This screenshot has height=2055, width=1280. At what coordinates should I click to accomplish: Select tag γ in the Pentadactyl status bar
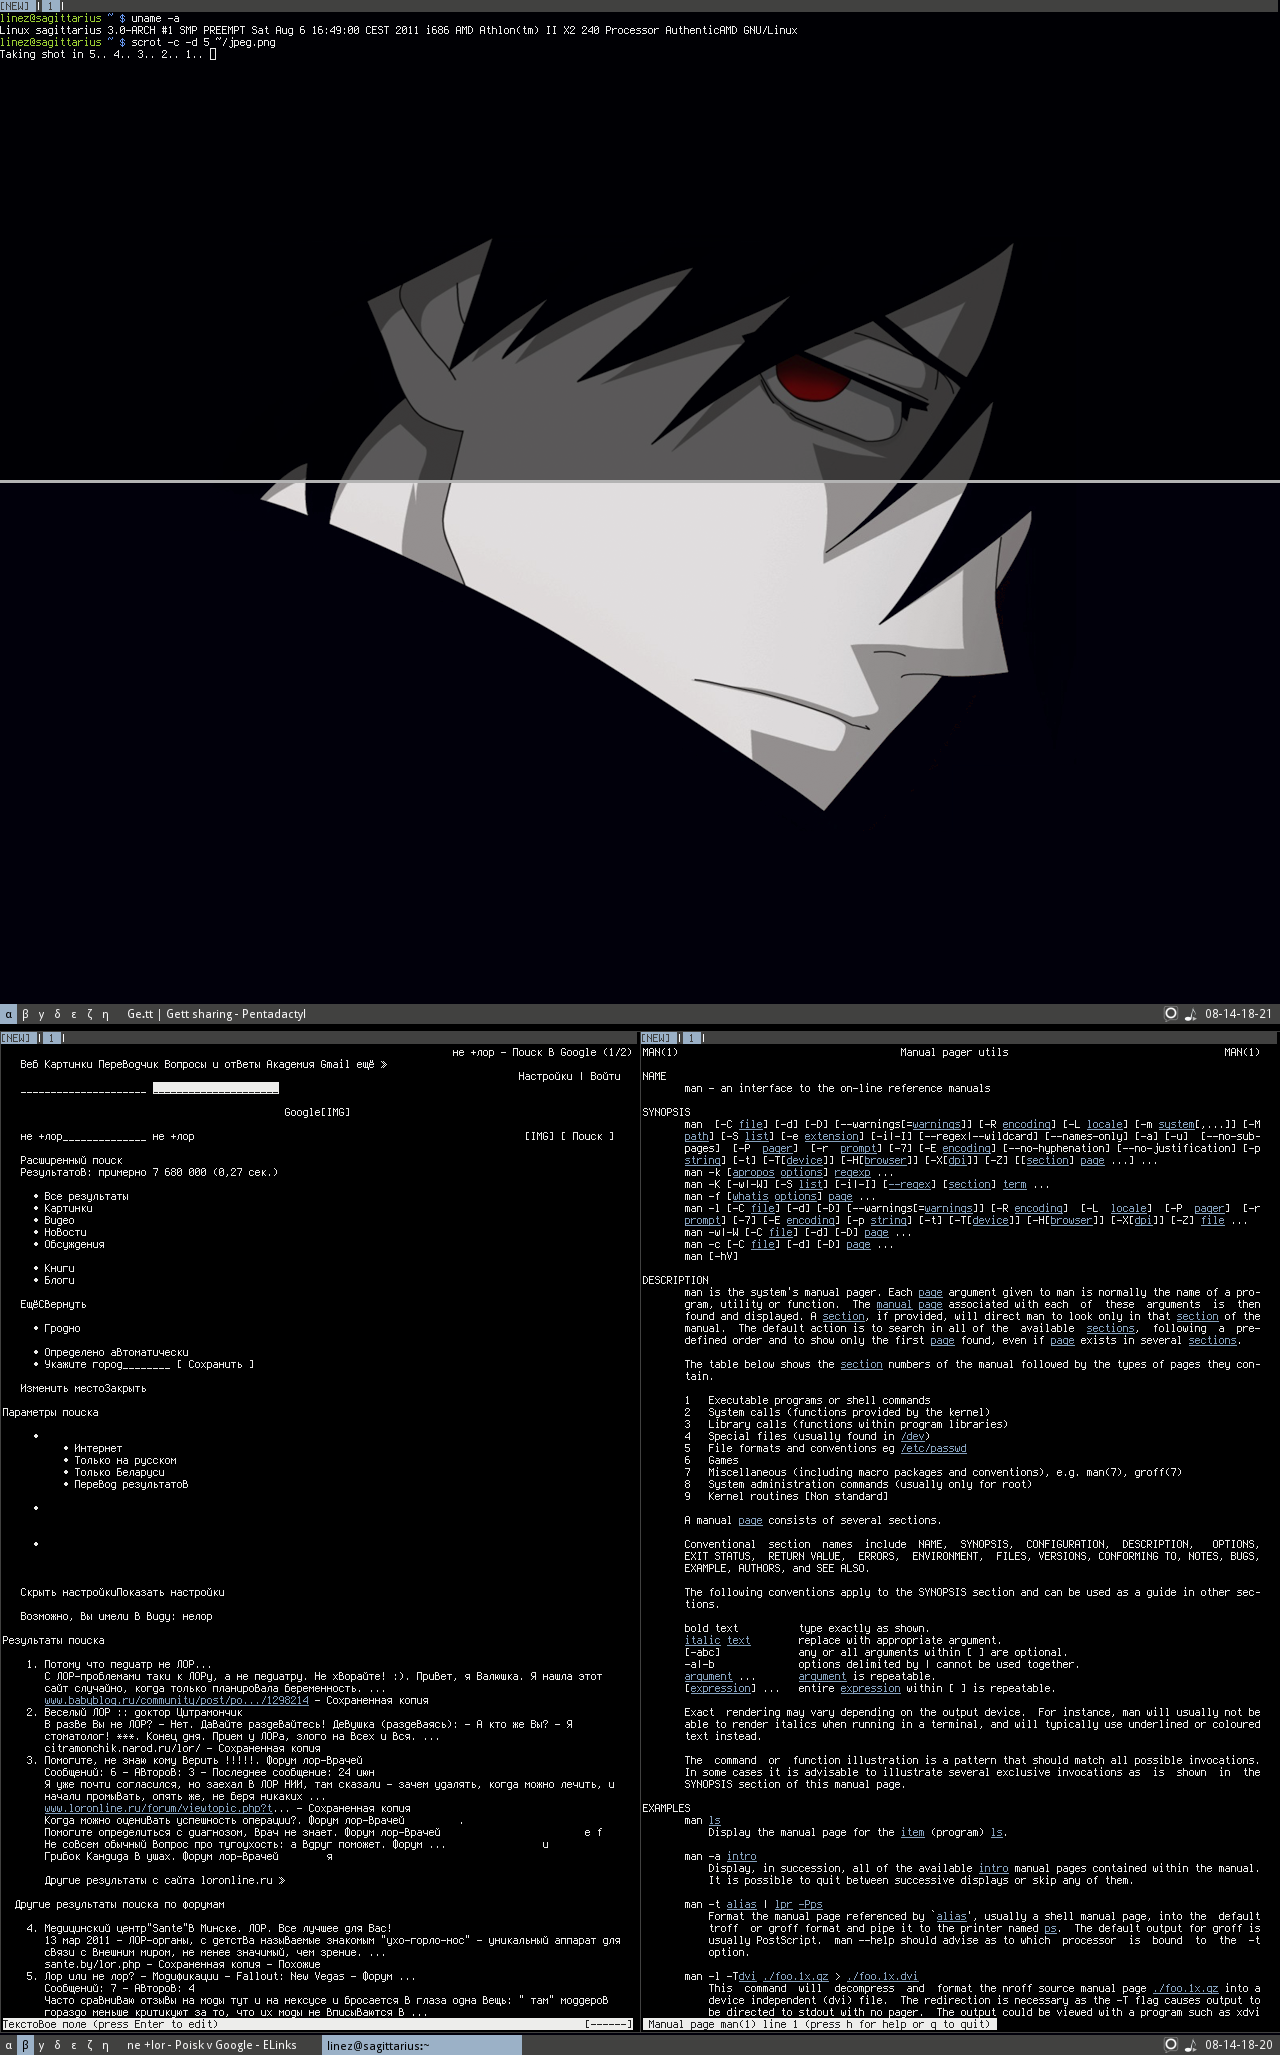[41, 1014]
